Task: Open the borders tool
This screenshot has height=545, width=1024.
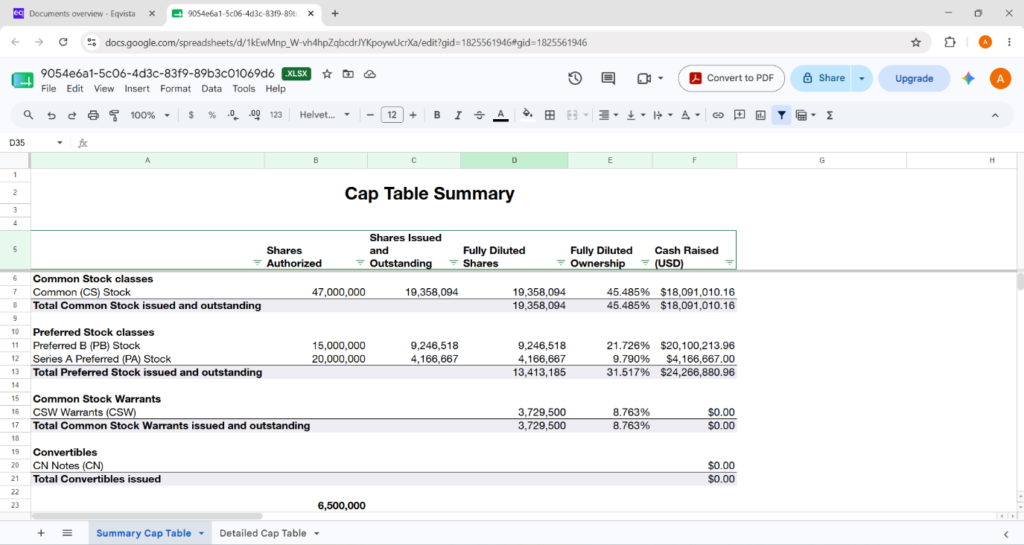Action: [550, 115]
